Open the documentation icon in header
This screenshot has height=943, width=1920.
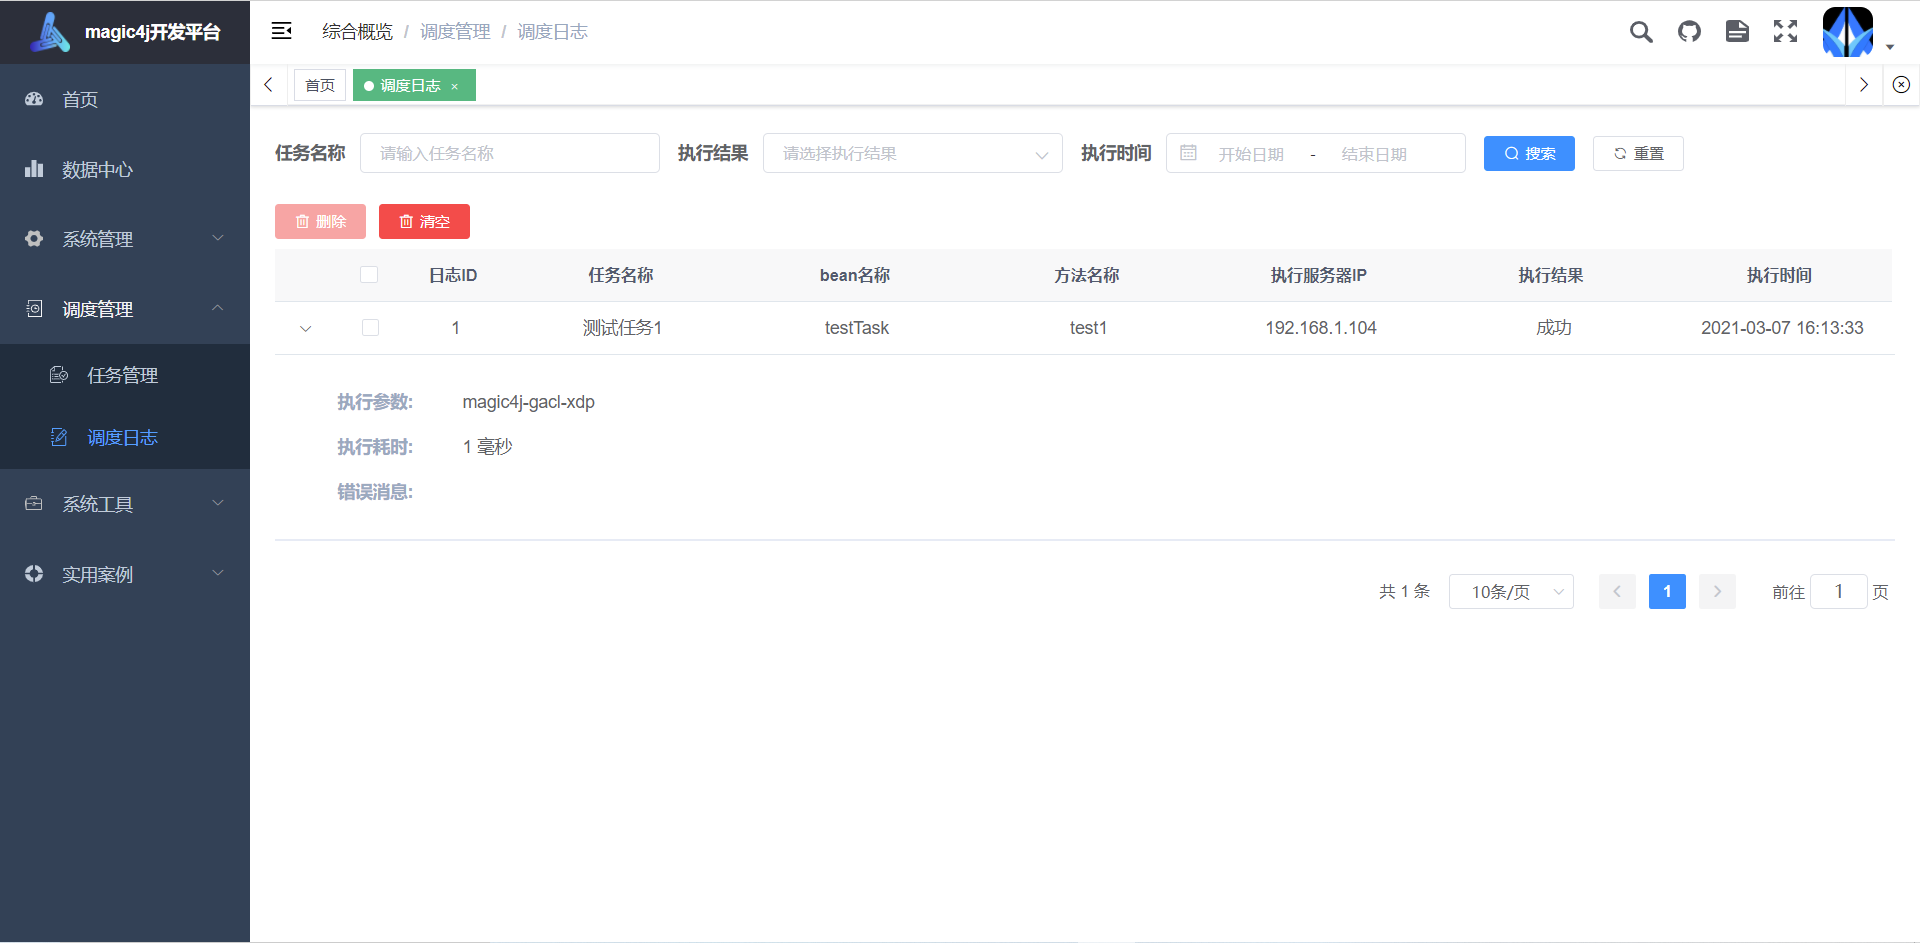1737,32
